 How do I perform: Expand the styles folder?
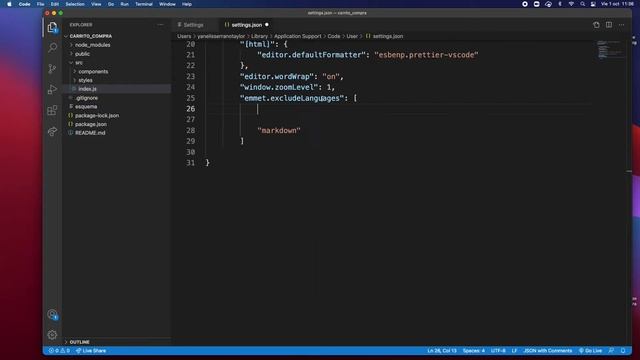(x=85, y=80)
